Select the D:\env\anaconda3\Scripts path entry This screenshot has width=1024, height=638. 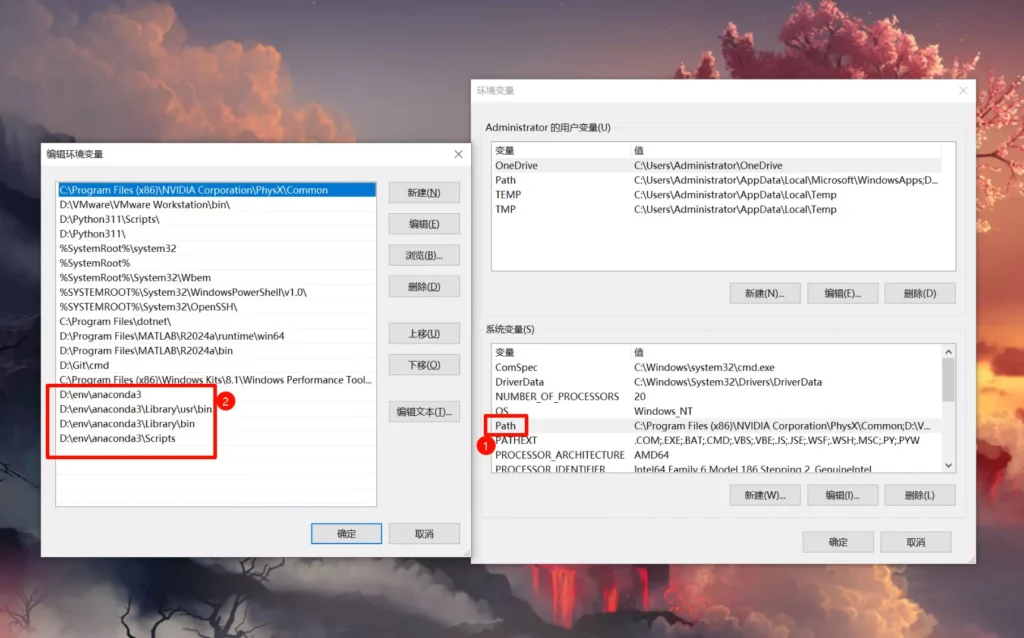118,439
